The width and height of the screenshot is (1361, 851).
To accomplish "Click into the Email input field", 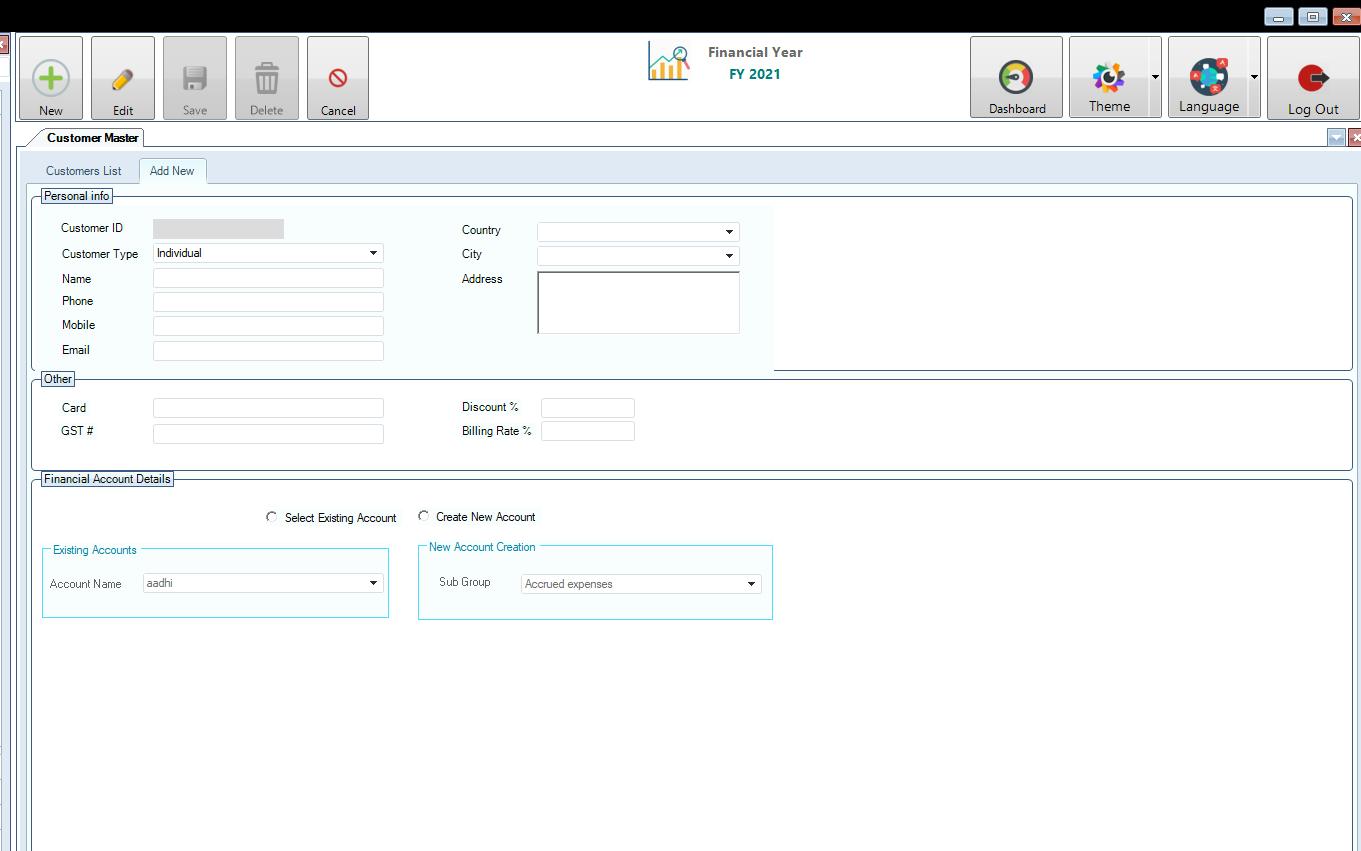I will point(268,351).
